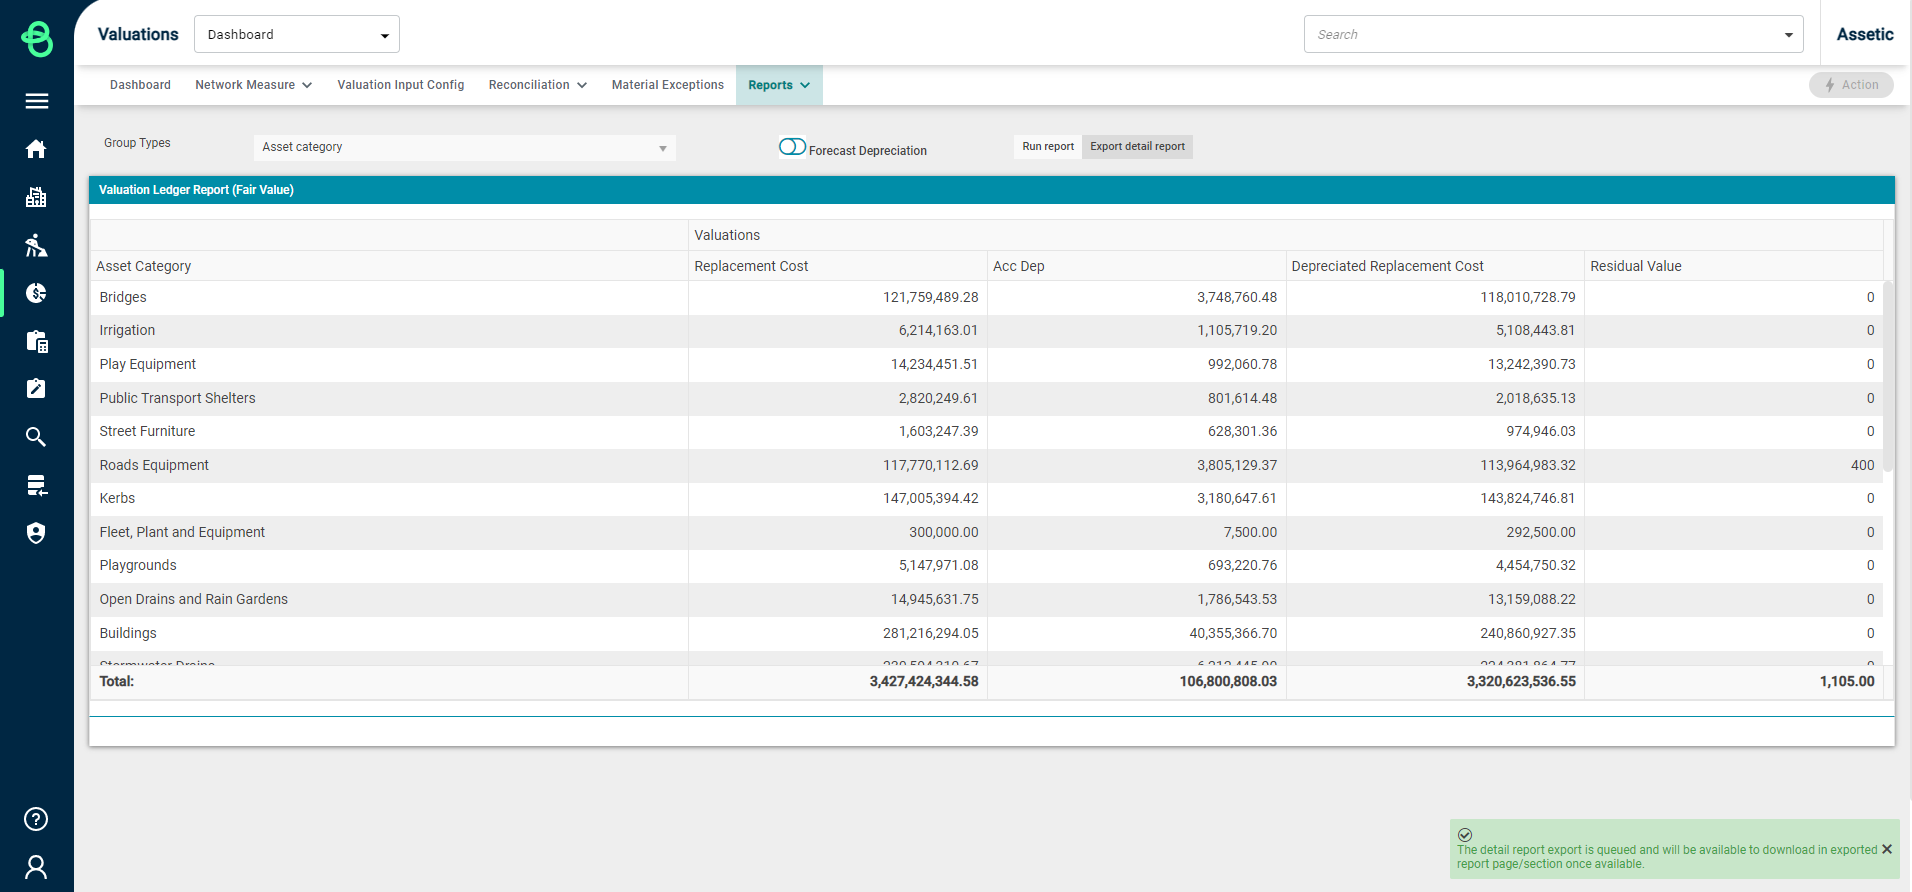Viewport: 1912px width, 892px height.
Task: Click the security shield sidebar icon
Action: coord(37,533)
